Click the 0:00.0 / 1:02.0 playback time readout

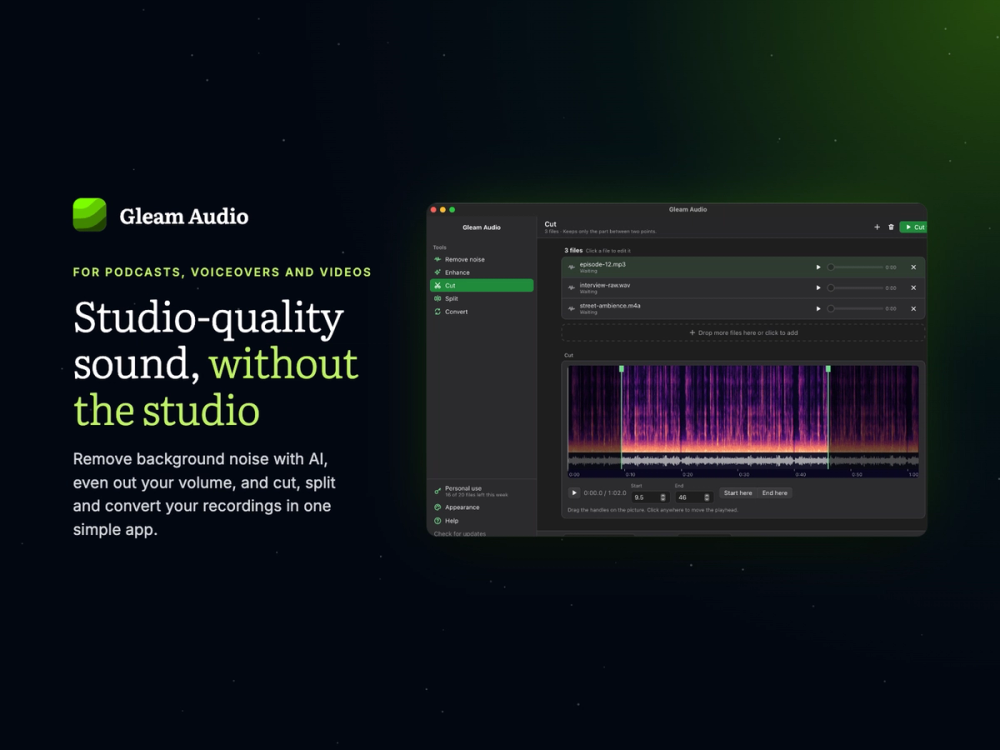point(605,493)
